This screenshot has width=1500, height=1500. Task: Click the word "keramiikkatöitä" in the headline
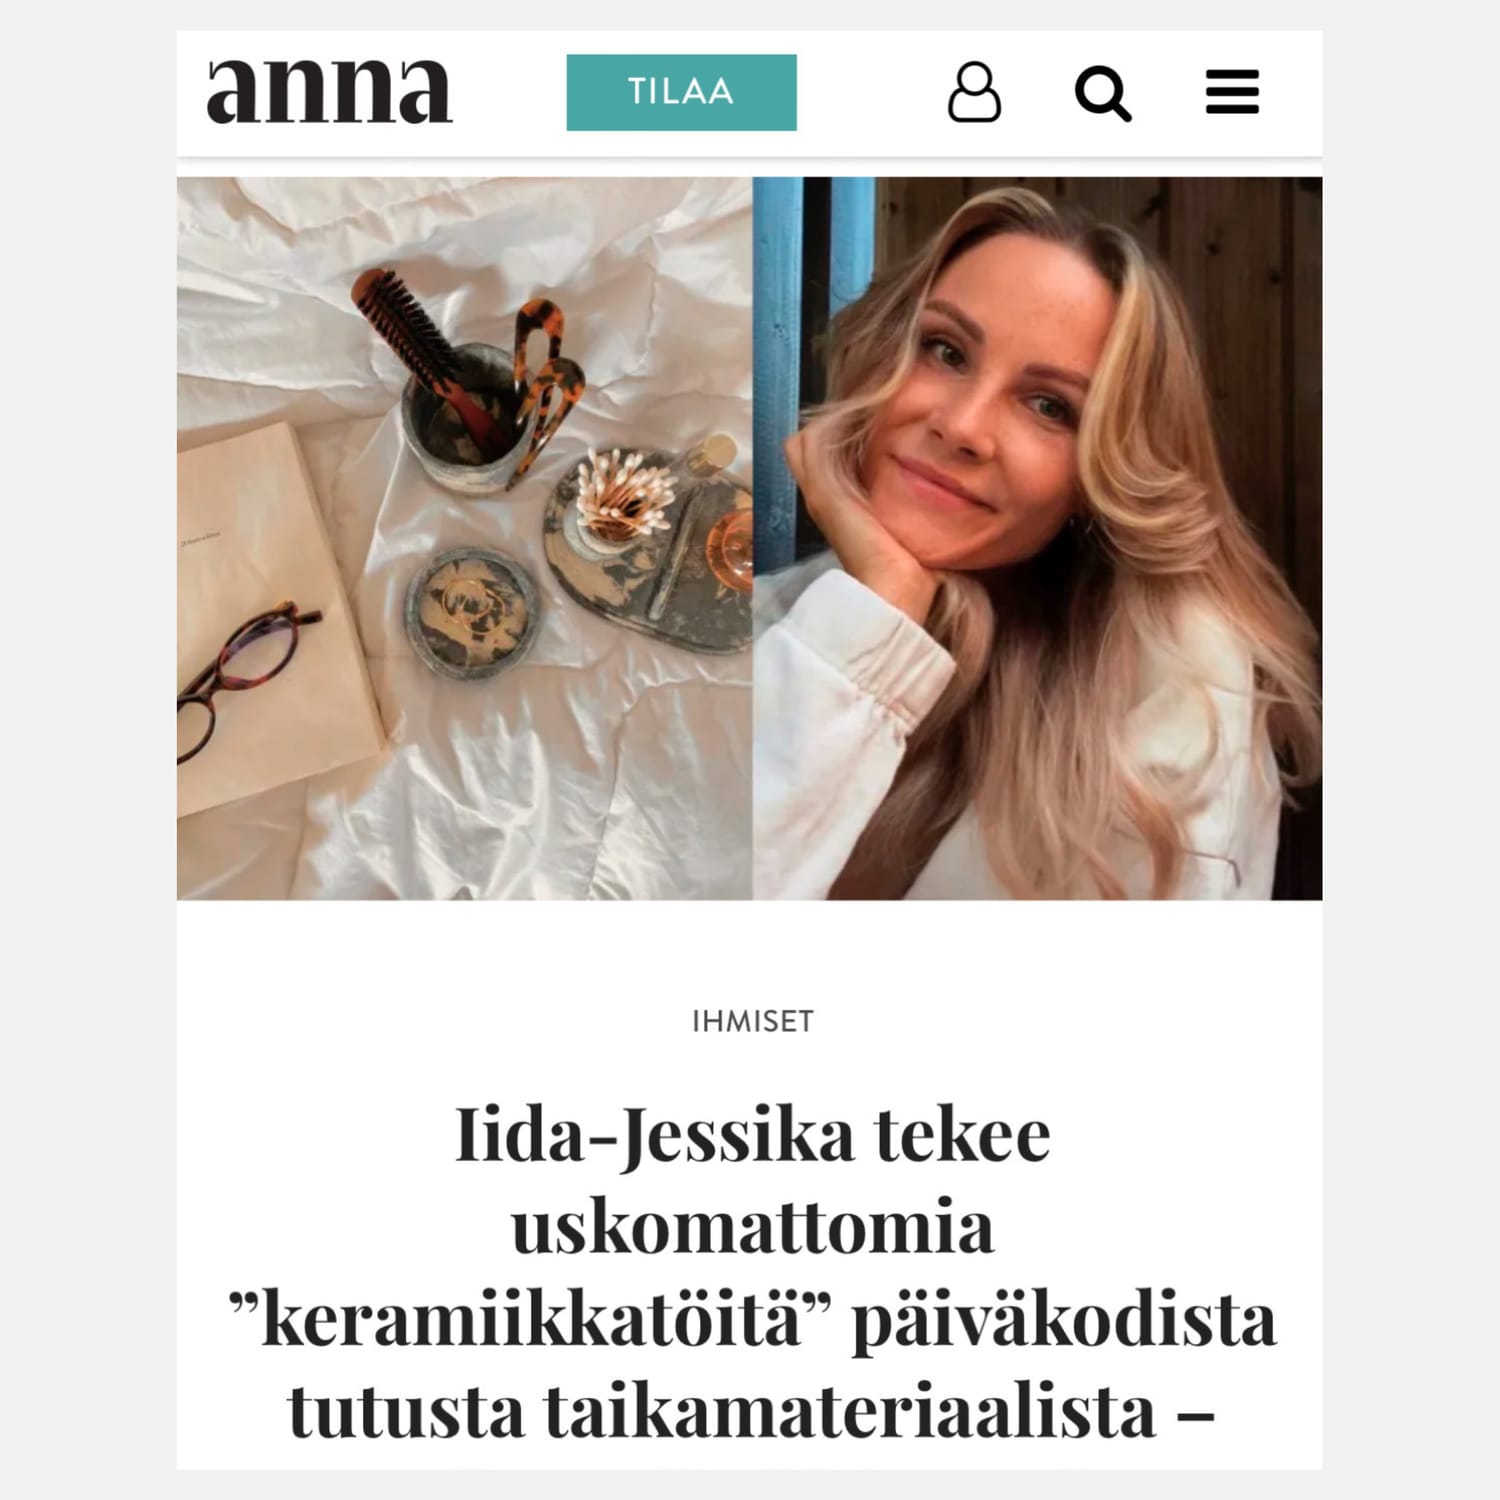(532, 1320)
